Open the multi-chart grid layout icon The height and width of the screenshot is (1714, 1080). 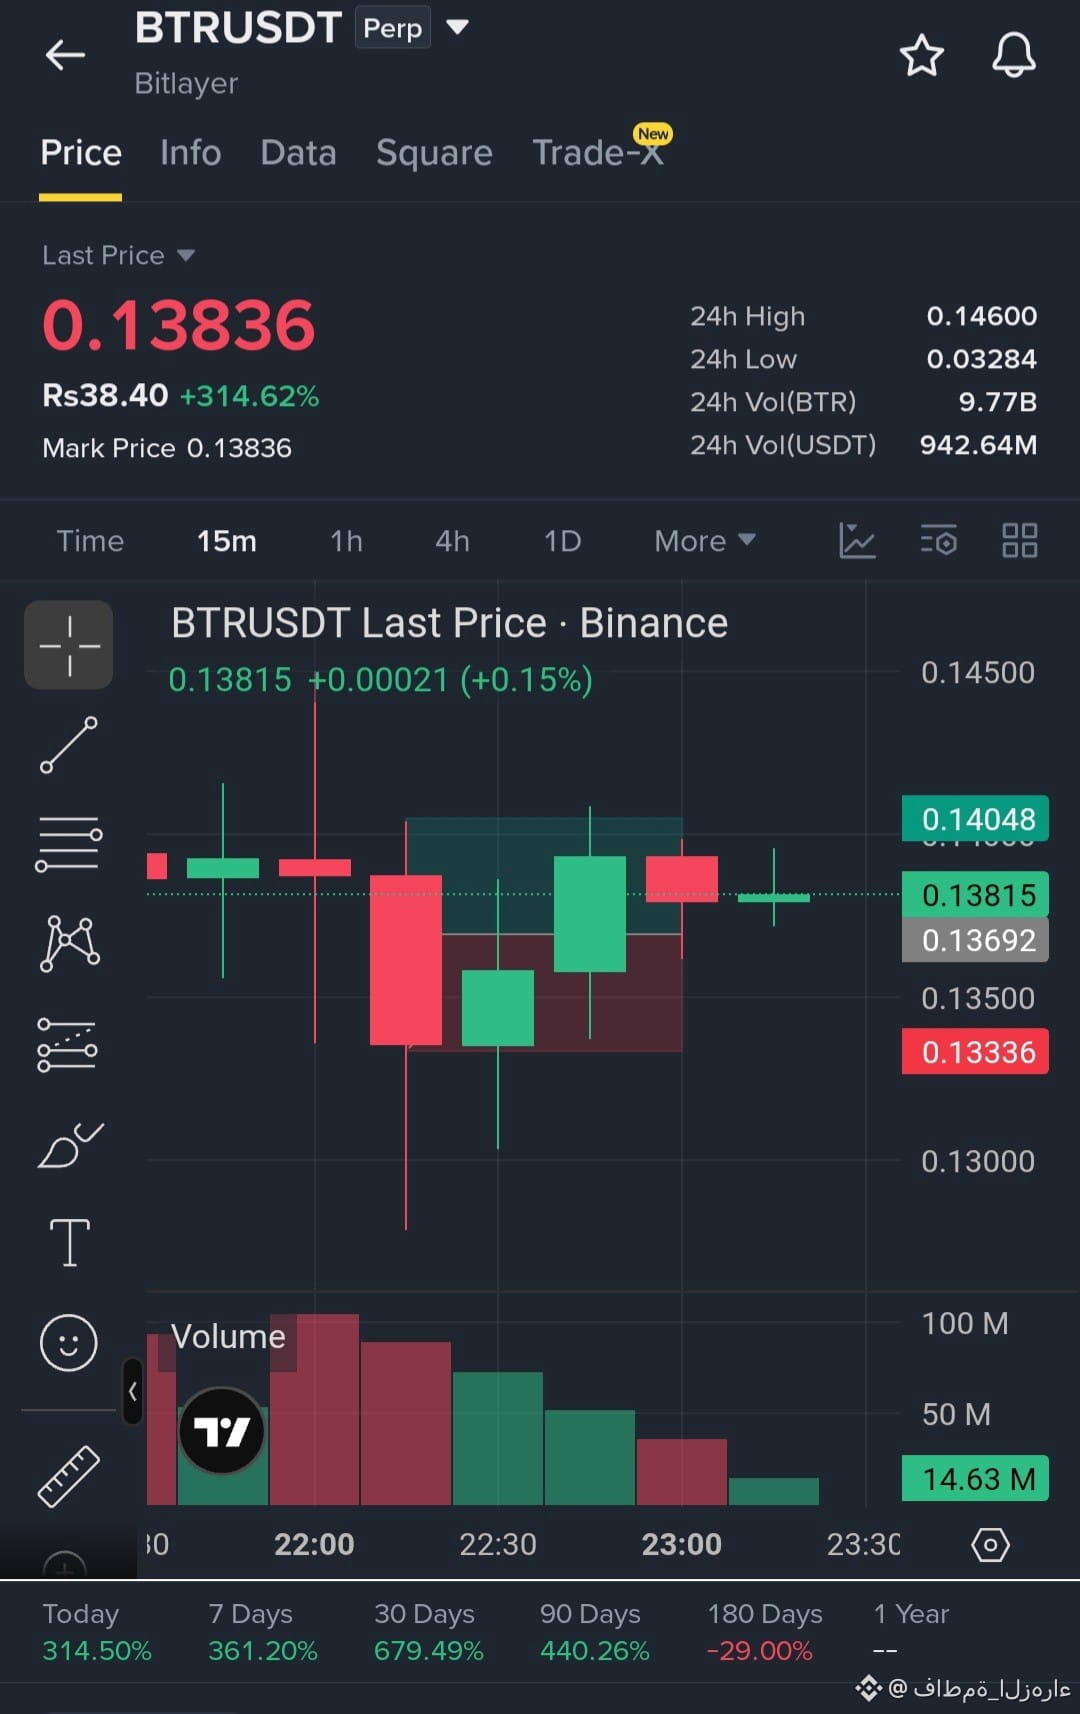pyautogui.click(x=1020, y=540)
